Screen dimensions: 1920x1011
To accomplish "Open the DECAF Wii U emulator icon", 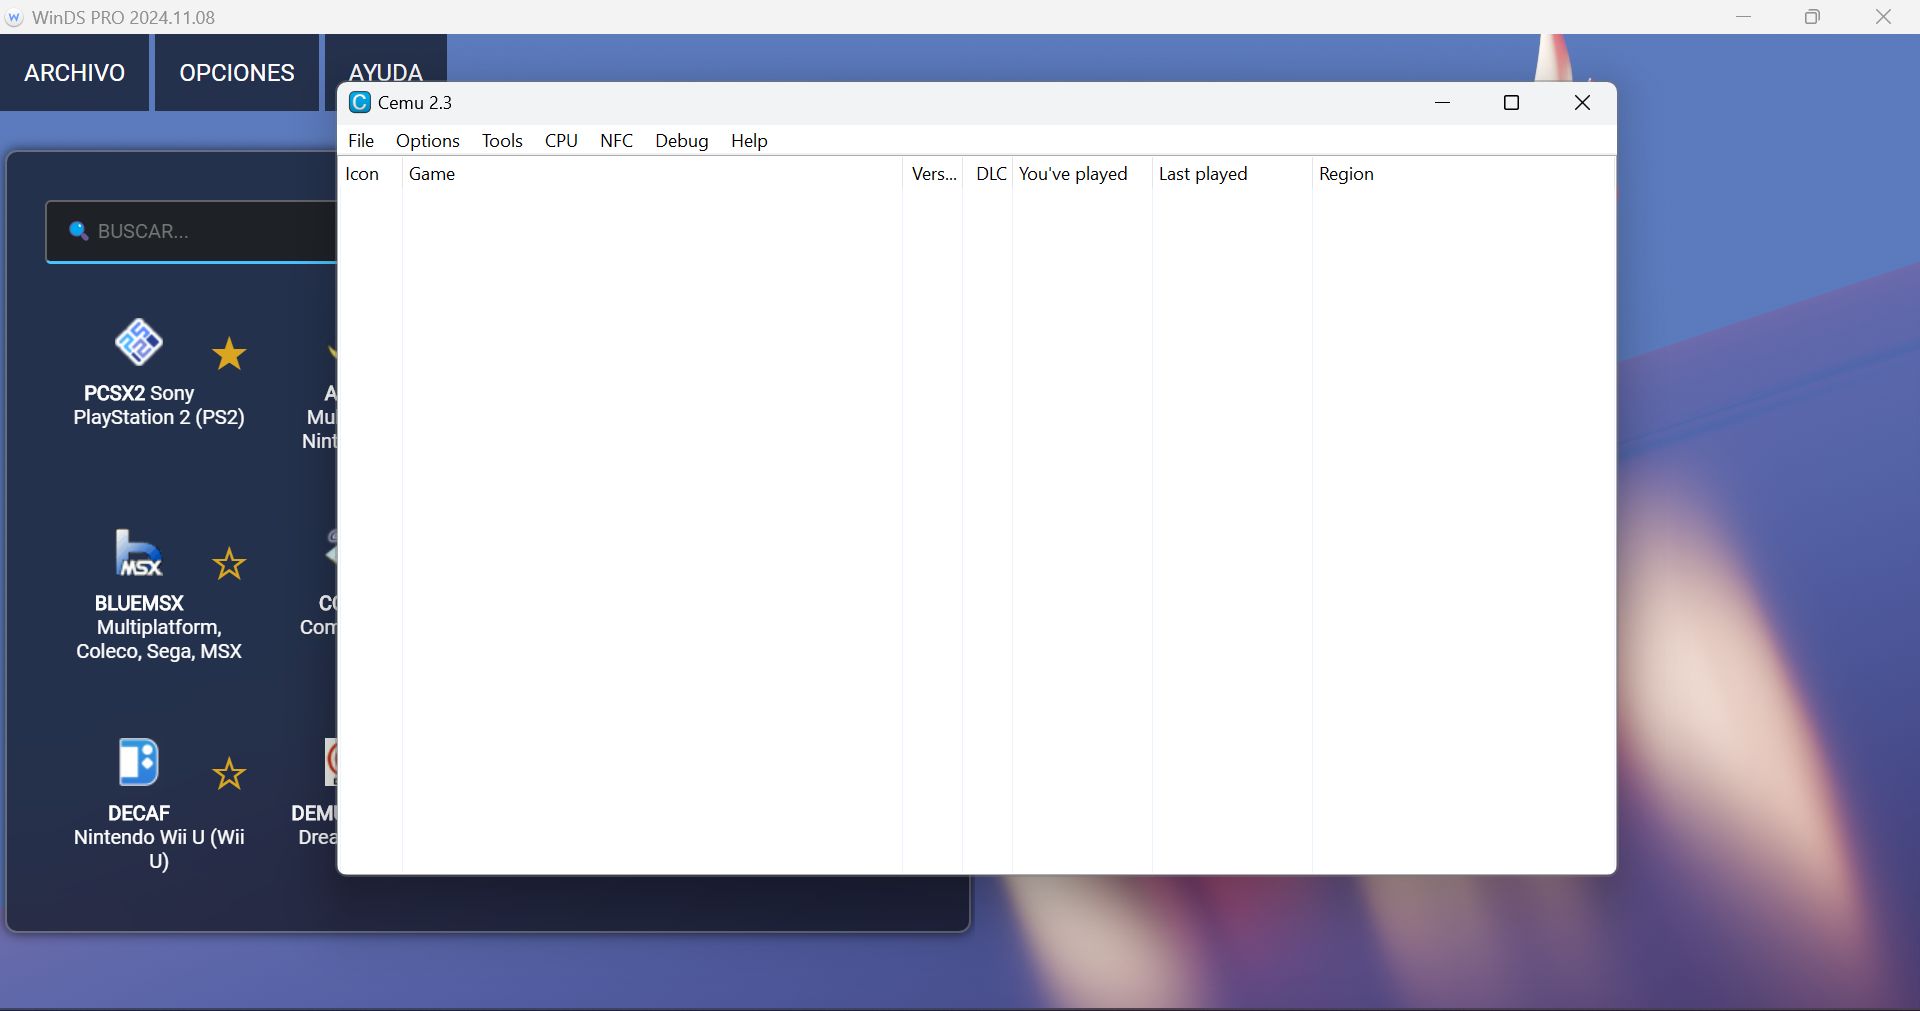I will [139, 762].
